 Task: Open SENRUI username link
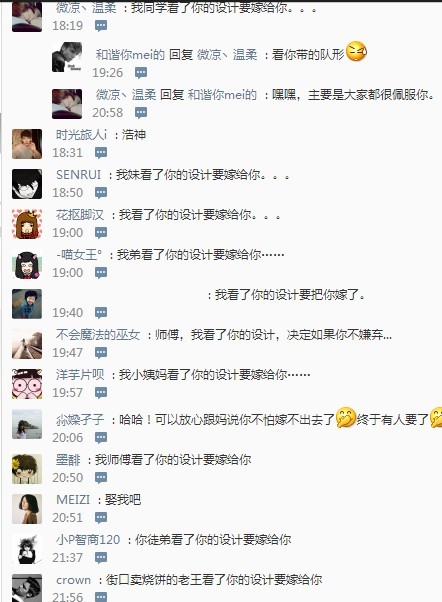(78, 175)
